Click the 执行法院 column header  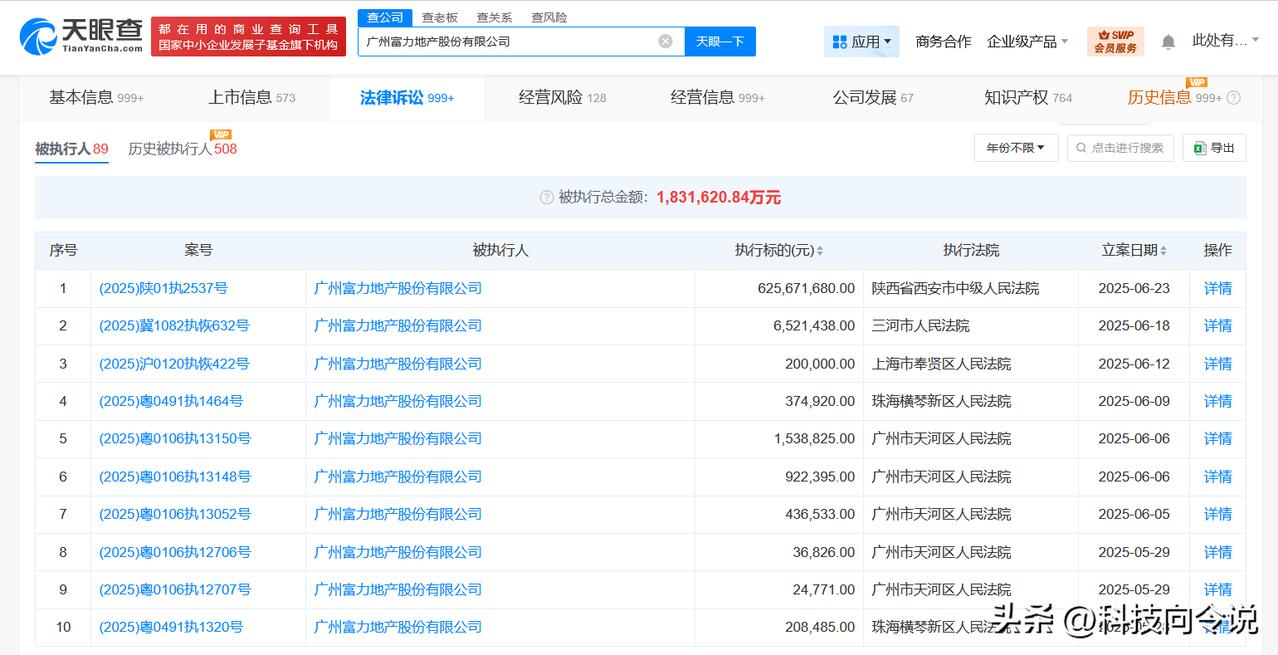click(x=971, y=251)
